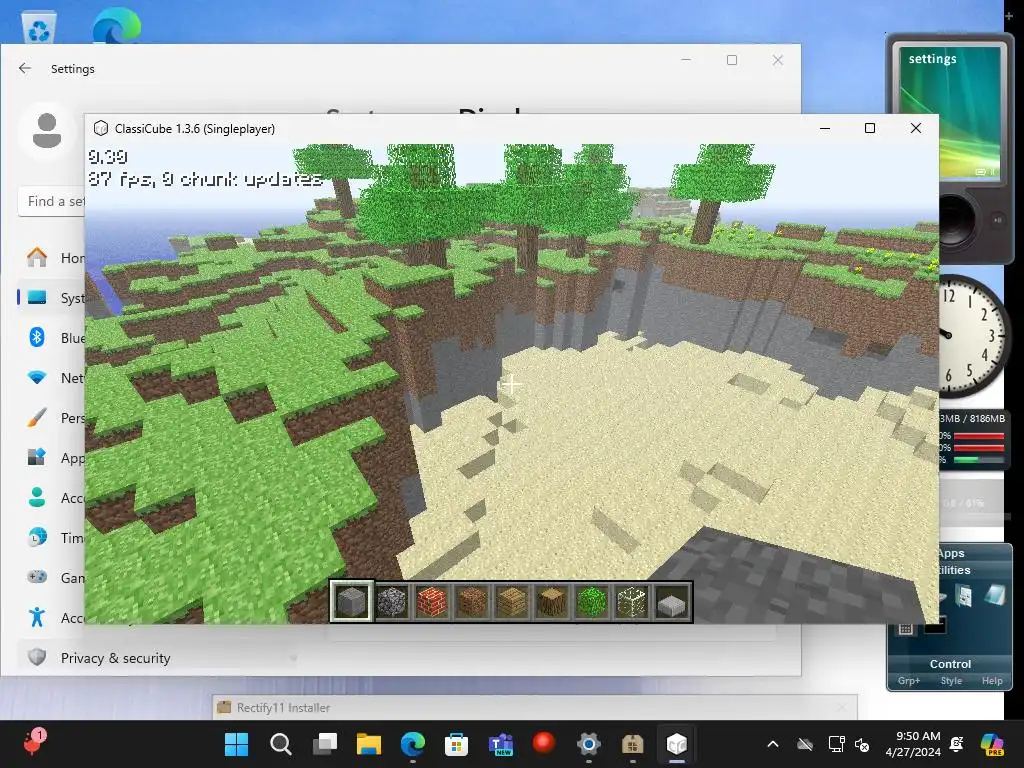Select the green leaves block in the hotbar
The height and width of the screenshot is (768, 1024).
[592, 601]
